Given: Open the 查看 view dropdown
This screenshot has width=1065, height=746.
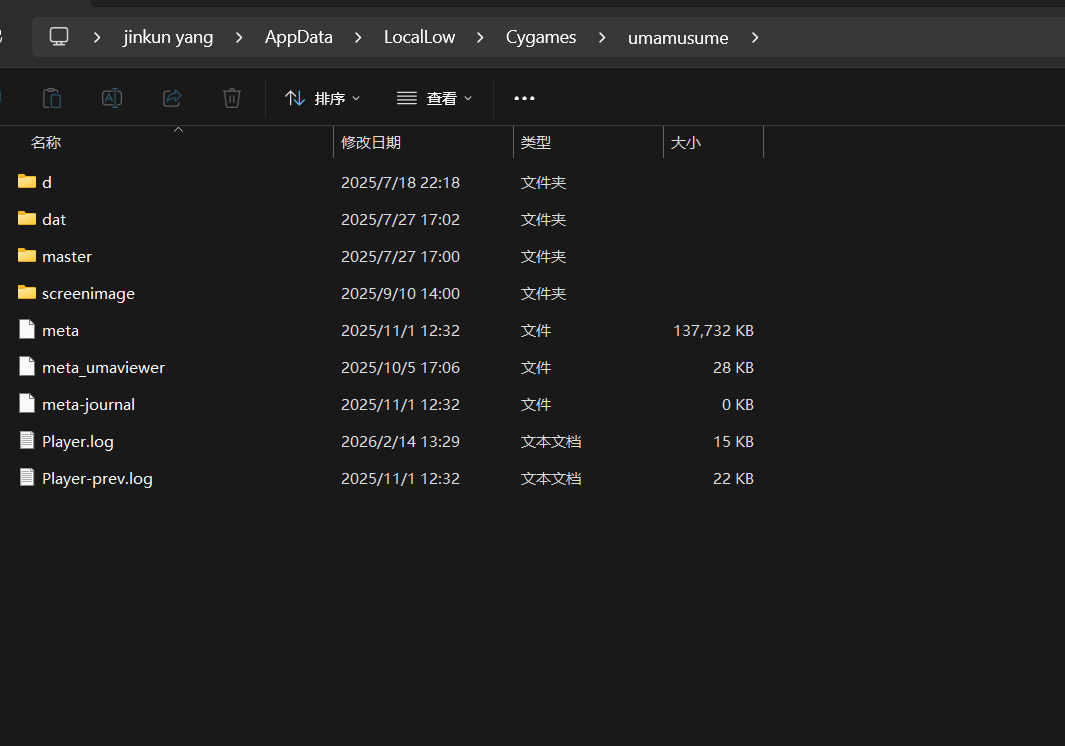Looking at the screenshot, I should (x=434, y=99).
